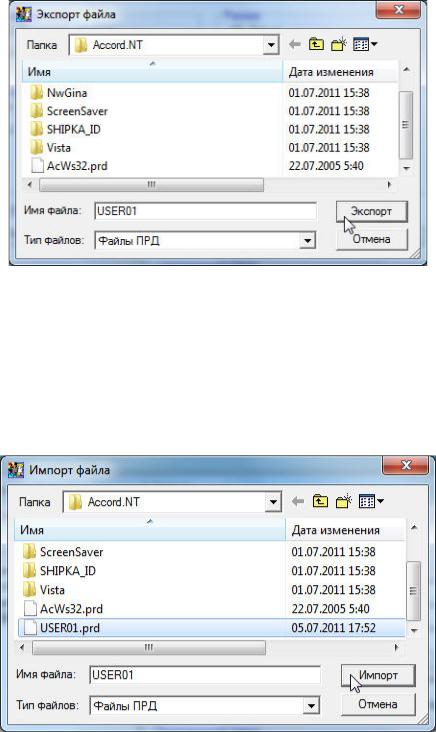Go up one folder level in the Import dialog

click(320, 502)
